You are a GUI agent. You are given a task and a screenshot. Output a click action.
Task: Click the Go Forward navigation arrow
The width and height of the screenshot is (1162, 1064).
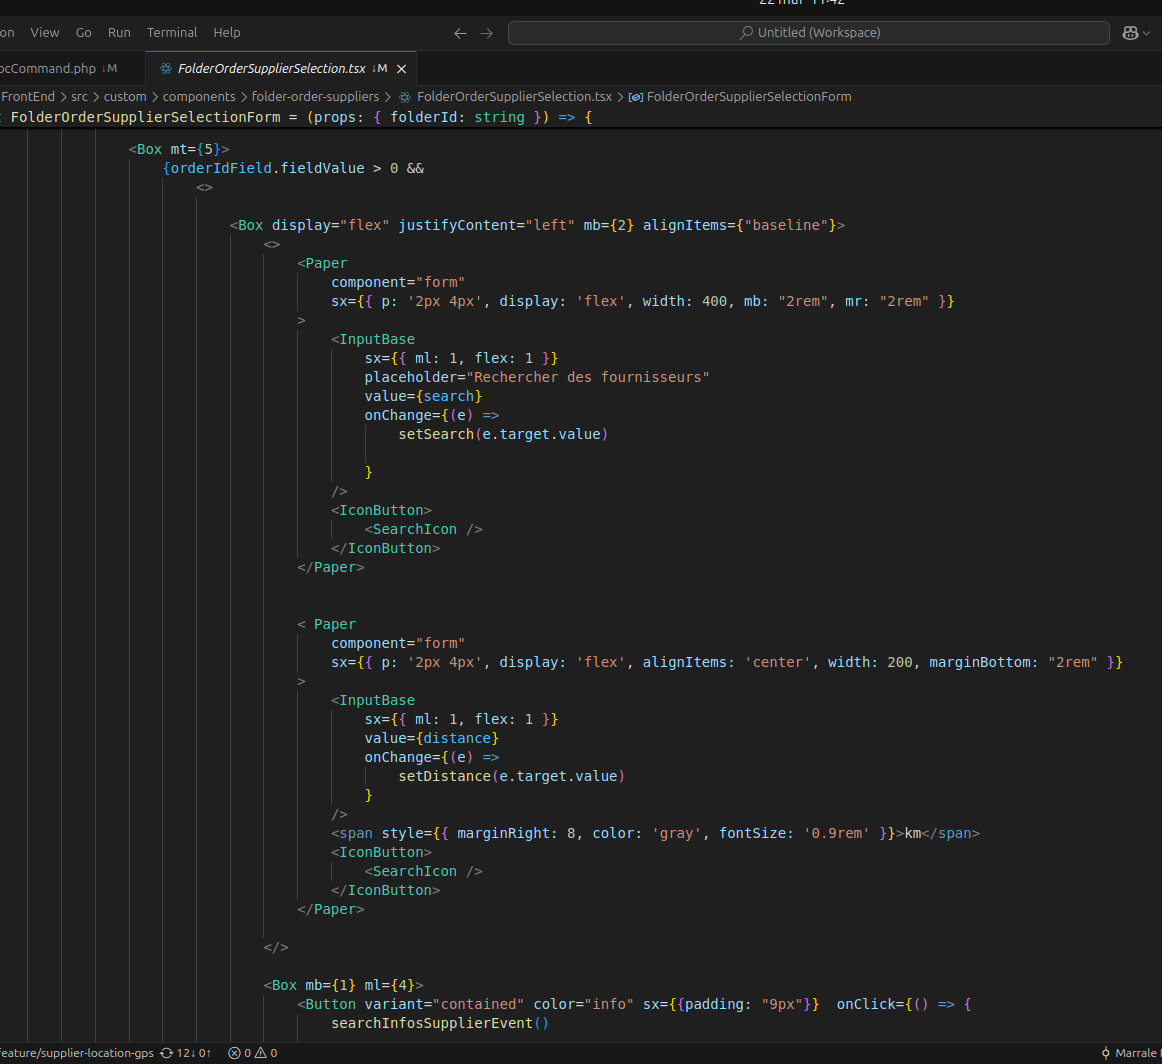pos(487,33)
